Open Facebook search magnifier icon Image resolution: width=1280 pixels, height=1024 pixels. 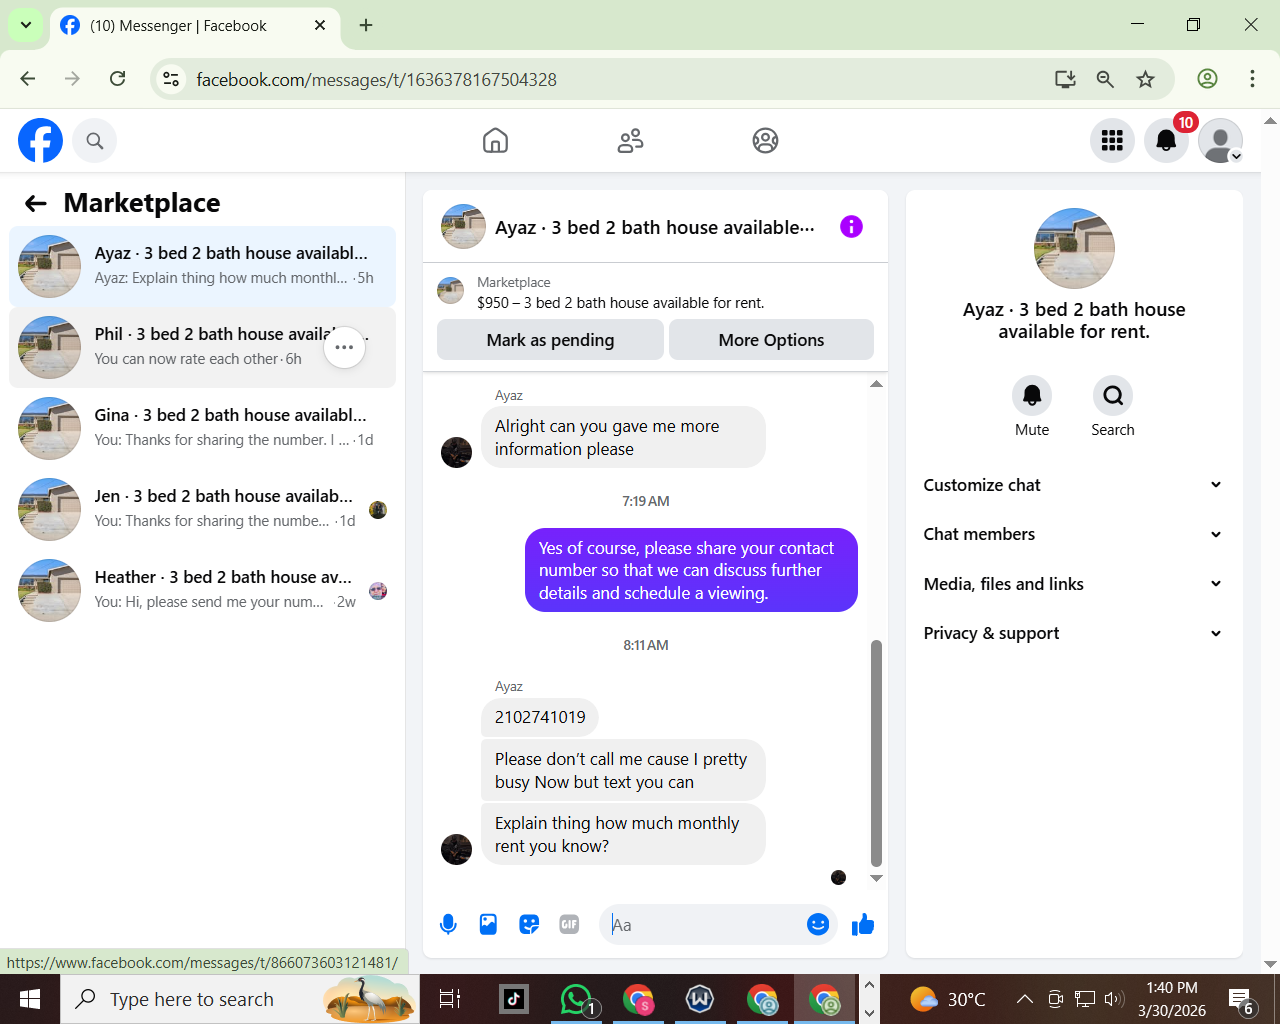click(95, 141)
